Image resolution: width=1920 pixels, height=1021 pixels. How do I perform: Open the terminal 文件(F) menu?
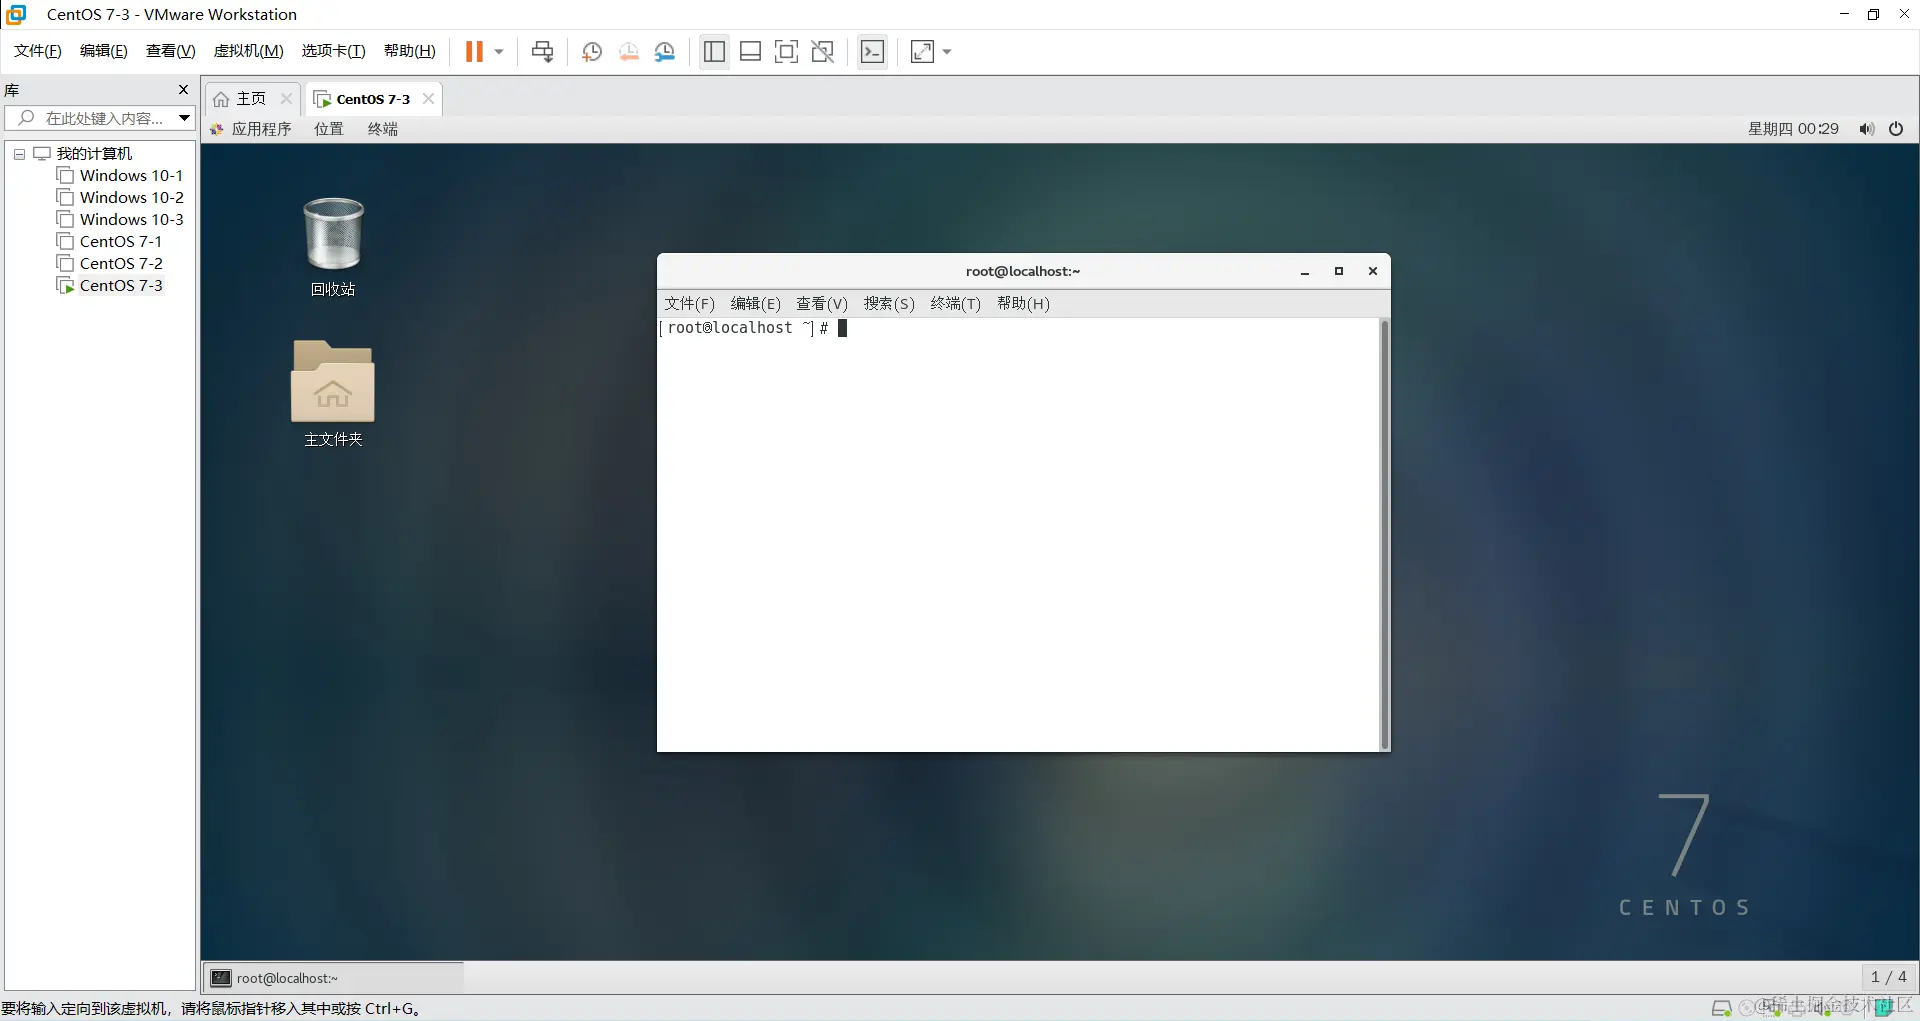click(690, 304)
